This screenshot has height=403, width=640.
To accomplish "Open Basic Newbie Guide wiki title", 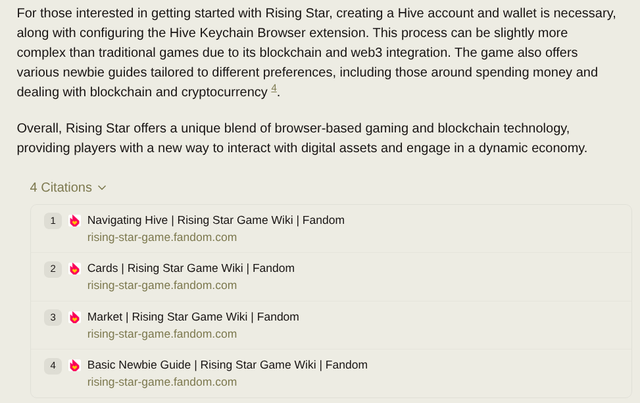I will (227, 365).
